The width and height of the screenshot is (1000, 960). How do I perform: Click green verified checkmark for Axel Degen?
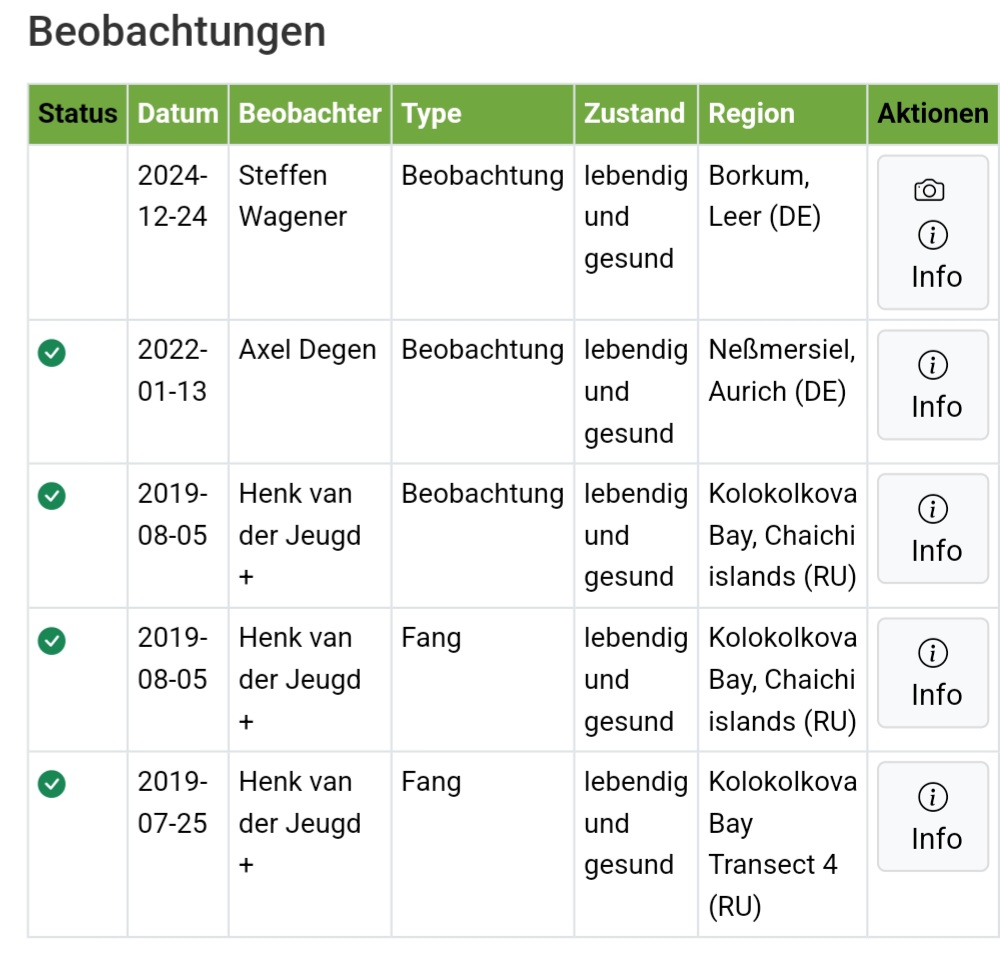coord(52,352)
